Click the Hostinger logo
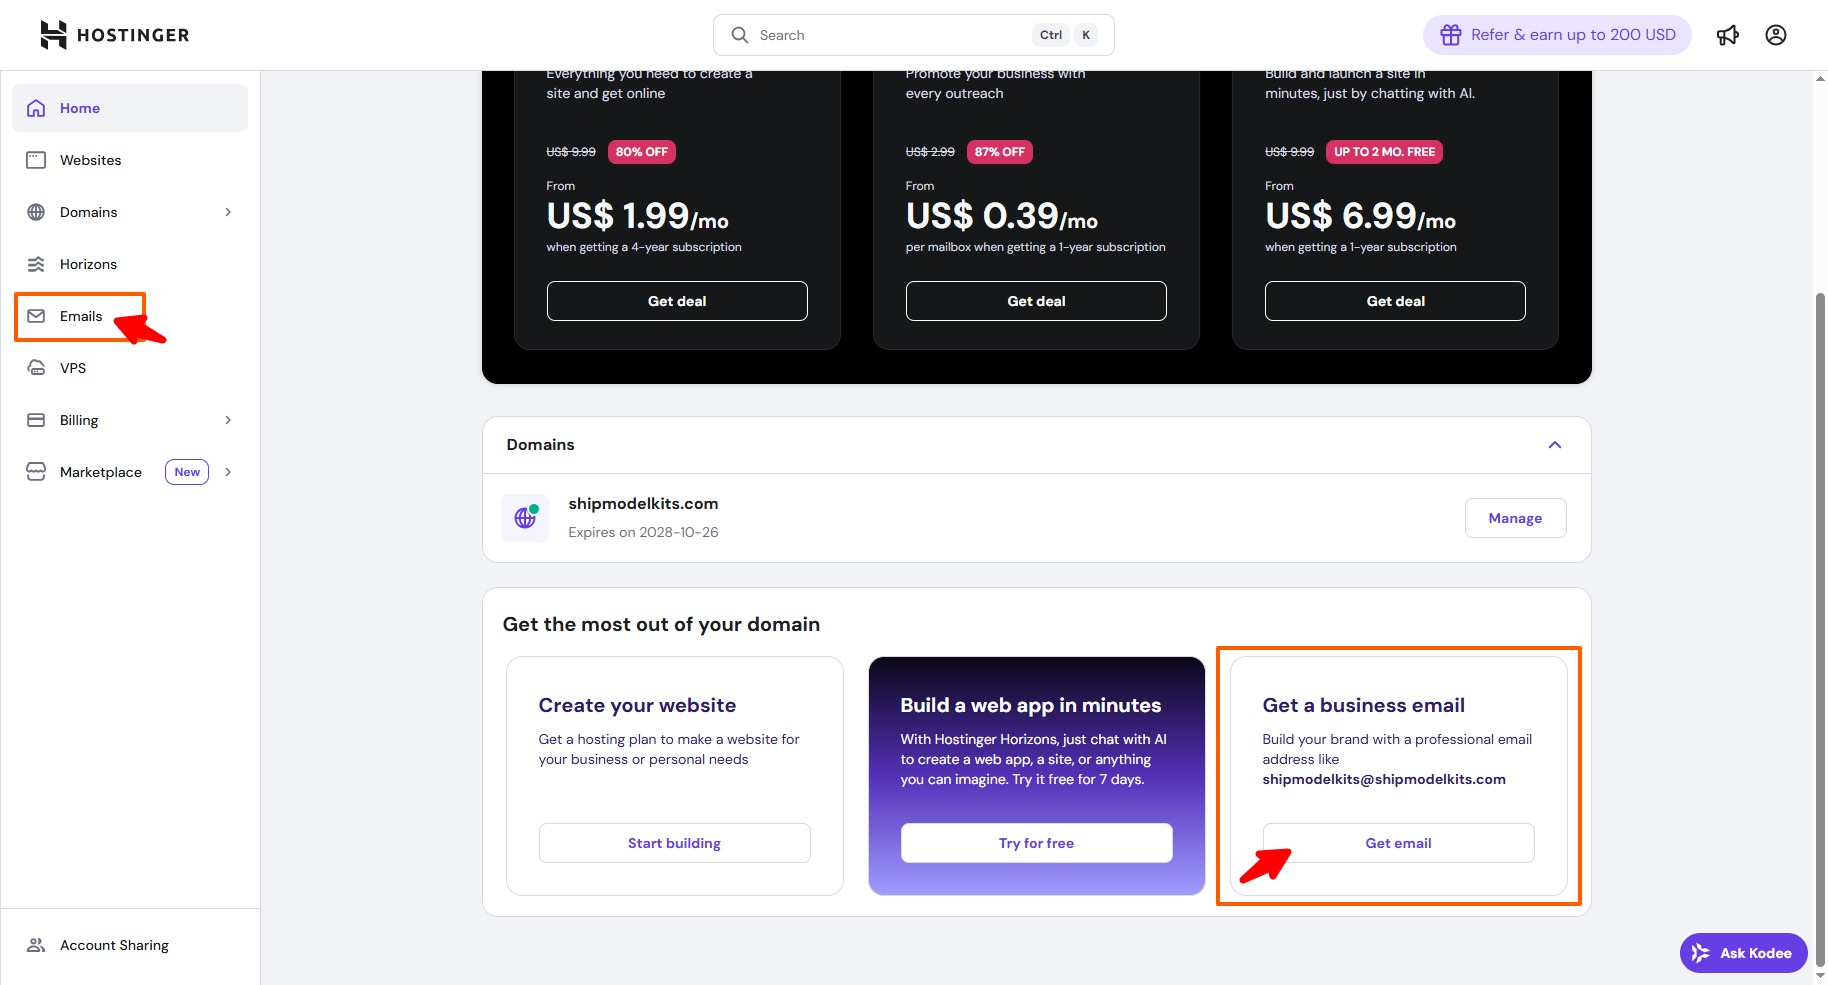 (114, 35)
